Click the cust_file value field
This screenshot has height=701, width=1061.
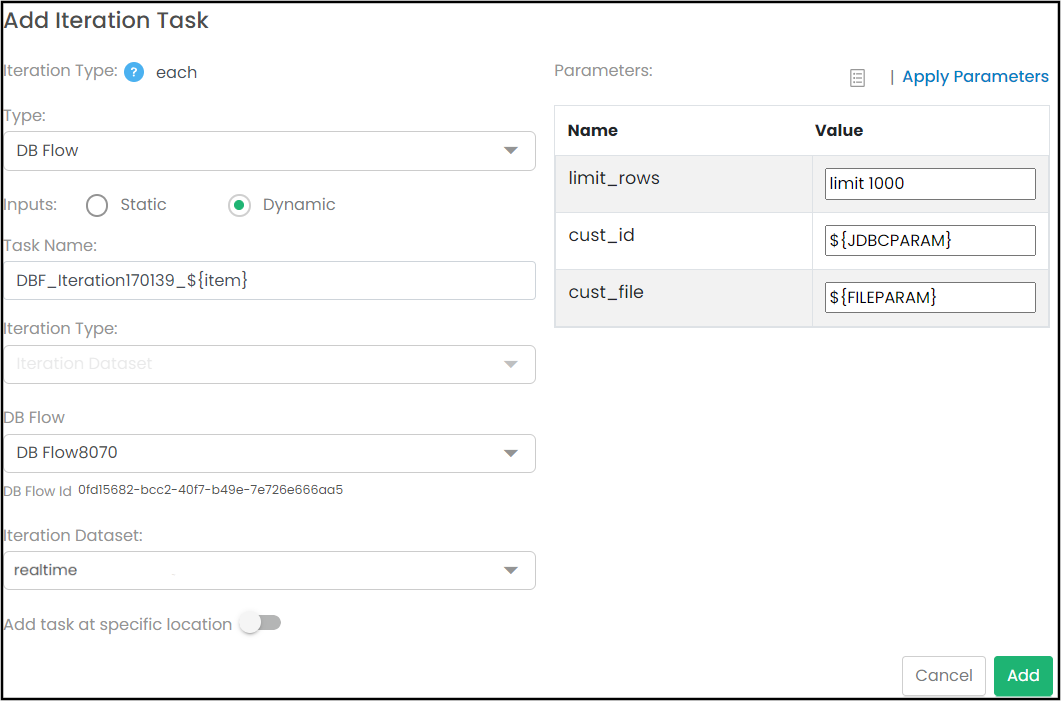930,297
